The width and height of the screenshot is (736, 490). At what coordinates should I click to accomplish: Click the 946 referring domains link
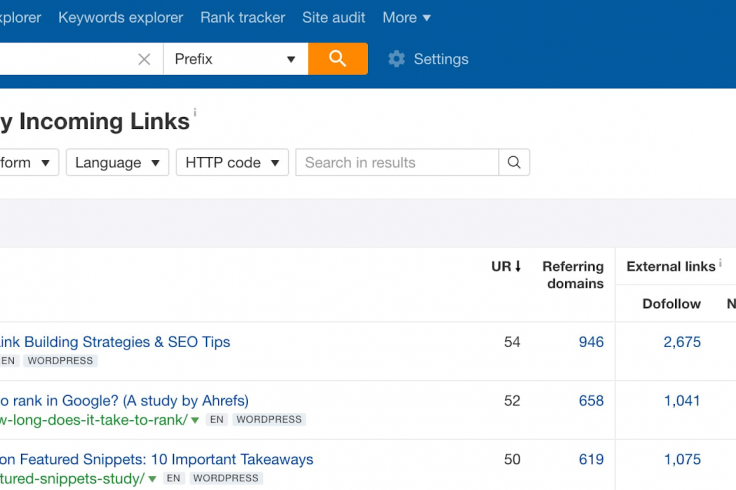pos(591,342)
